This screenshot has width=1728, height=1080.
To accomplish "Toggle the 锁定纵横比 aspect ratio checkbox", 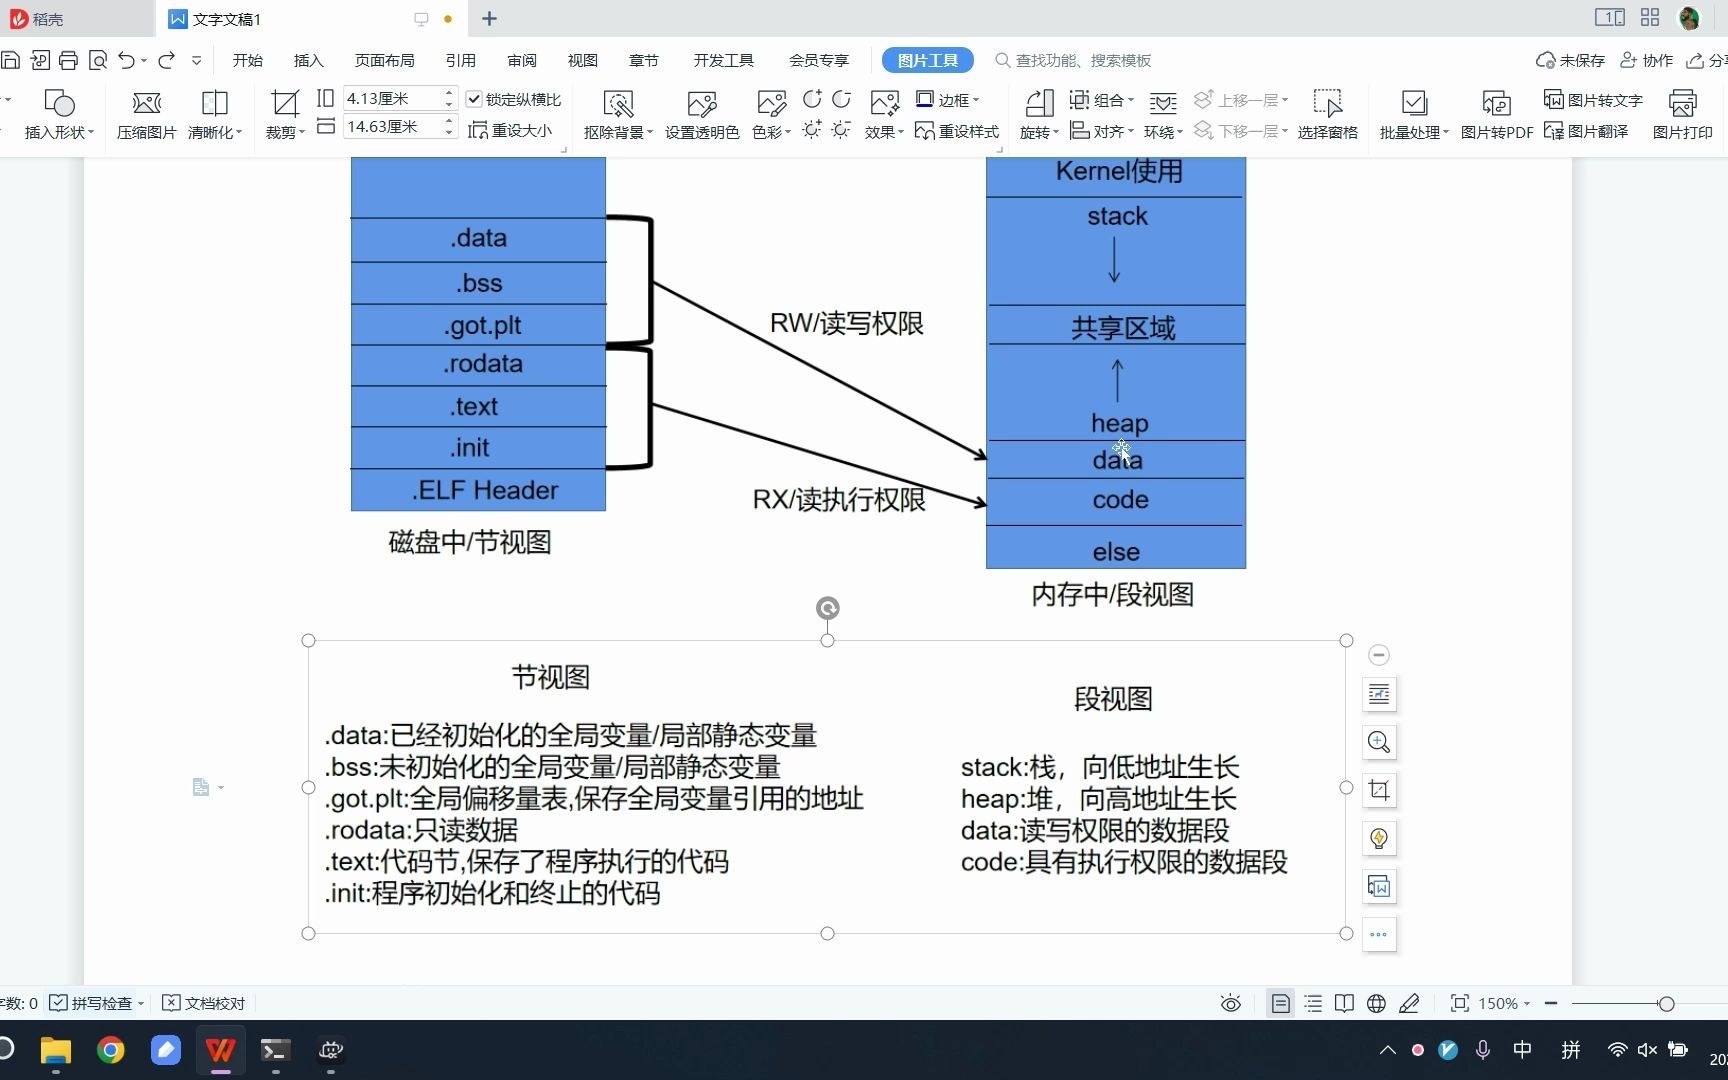I will (474, 99).
